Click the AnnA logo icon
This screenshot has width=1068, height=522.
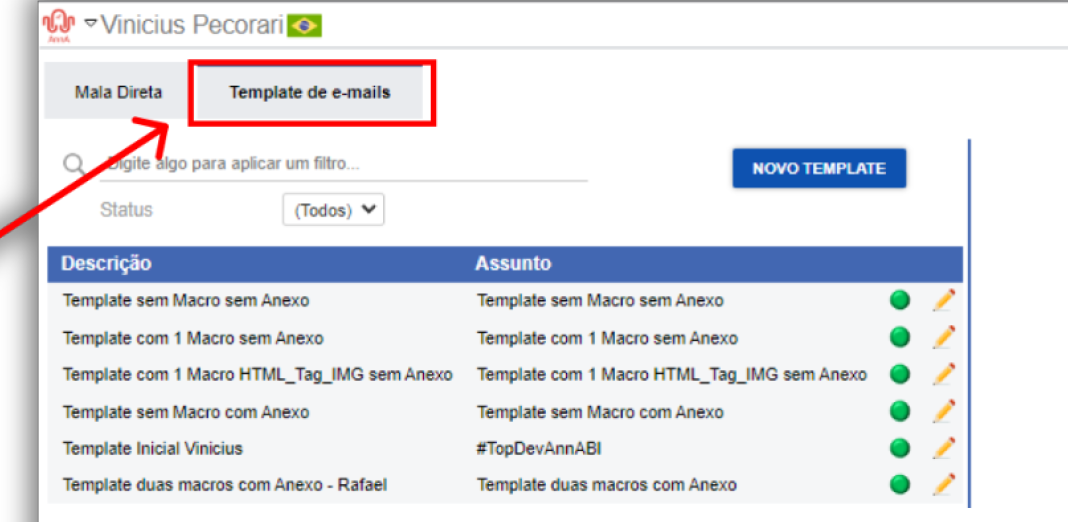pos(58,28)
